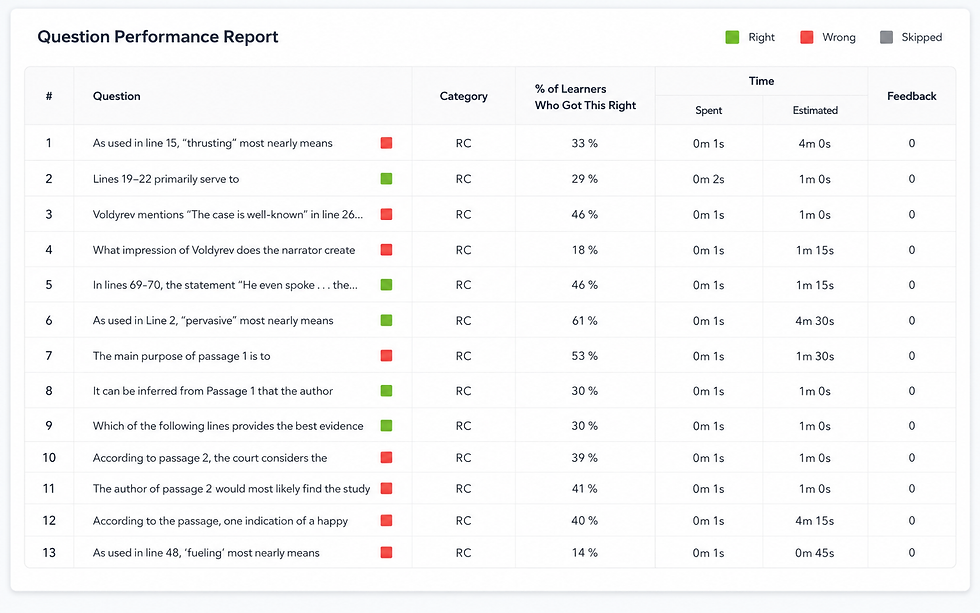Click the gray Skipped legend square
980x613 pixels.
coord(886,37)
